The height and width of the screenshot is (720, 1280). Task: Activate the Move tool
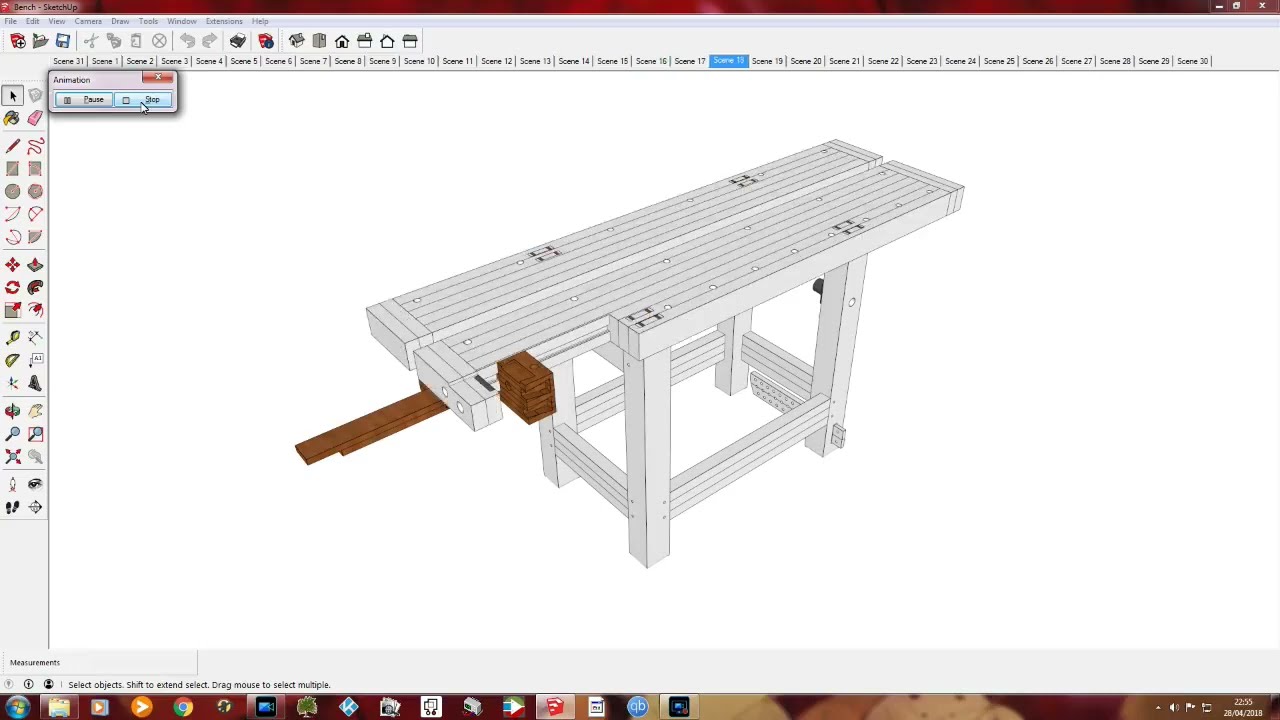[x=13, y=265]
